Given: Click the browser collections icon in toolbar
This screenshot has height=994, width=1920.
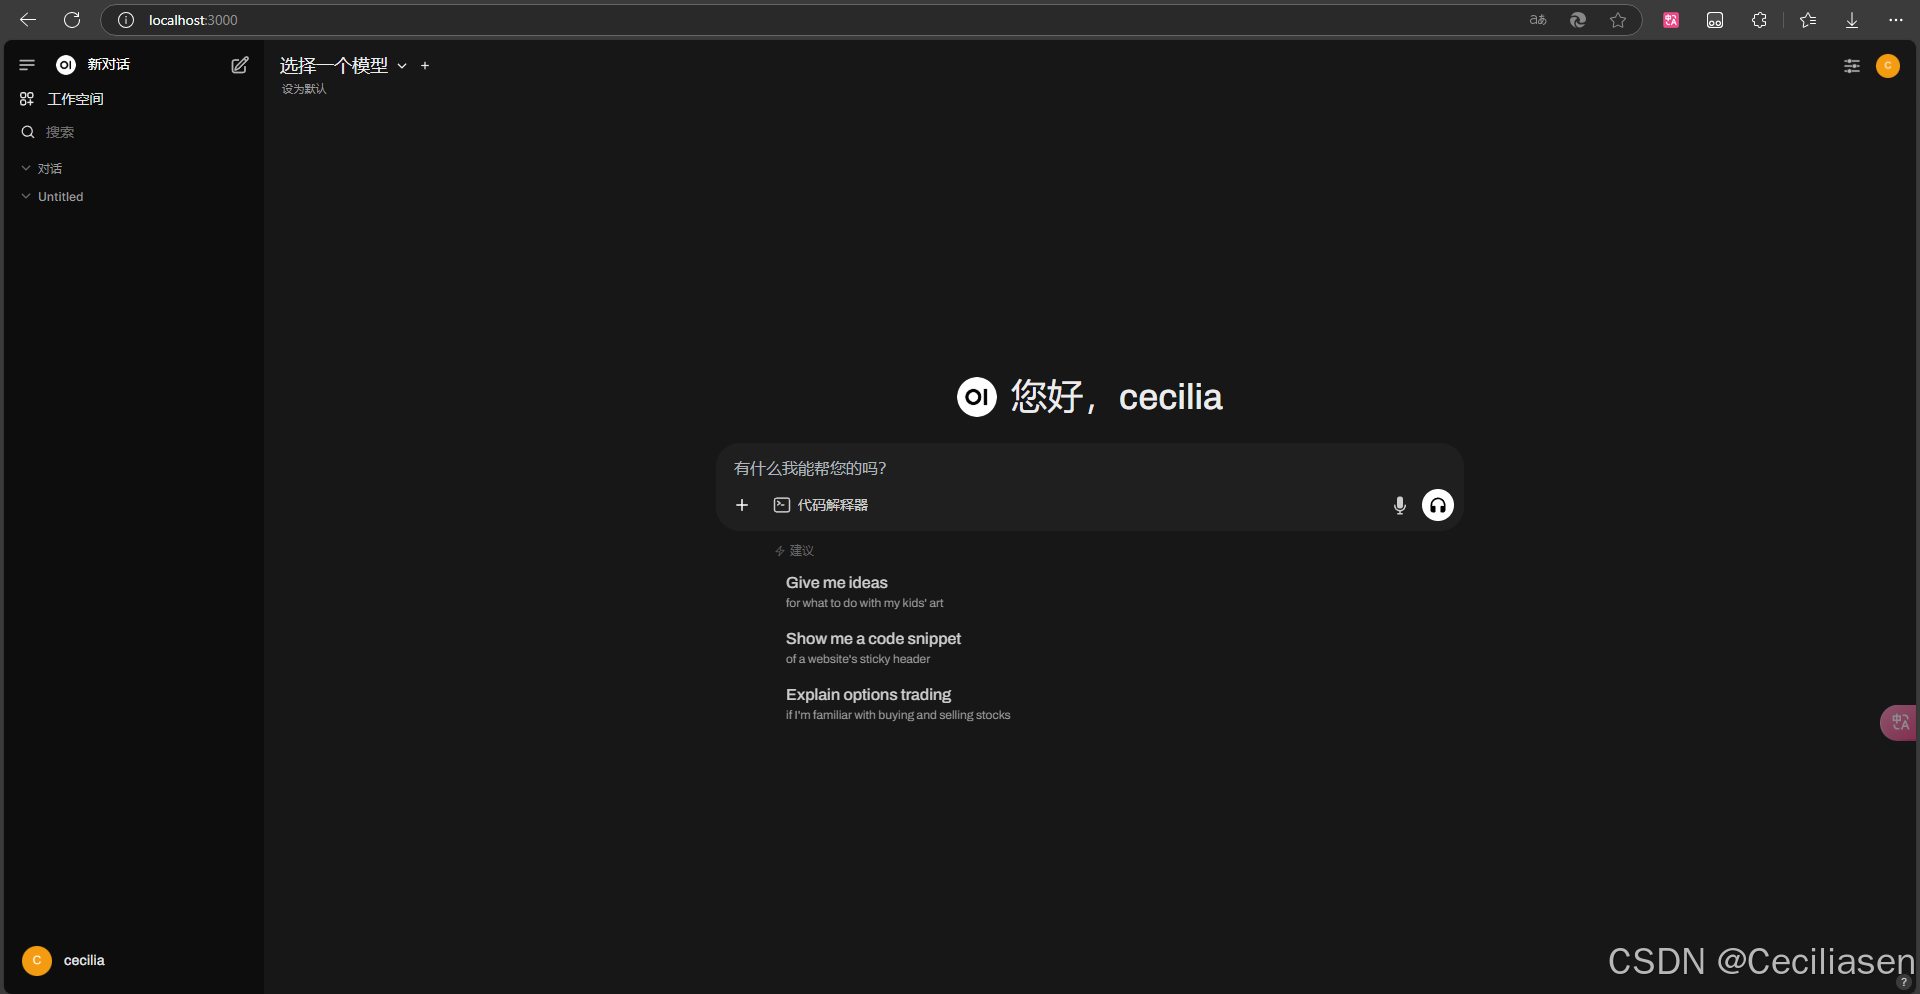Looking at the screenshot, I should (1715, 20).
